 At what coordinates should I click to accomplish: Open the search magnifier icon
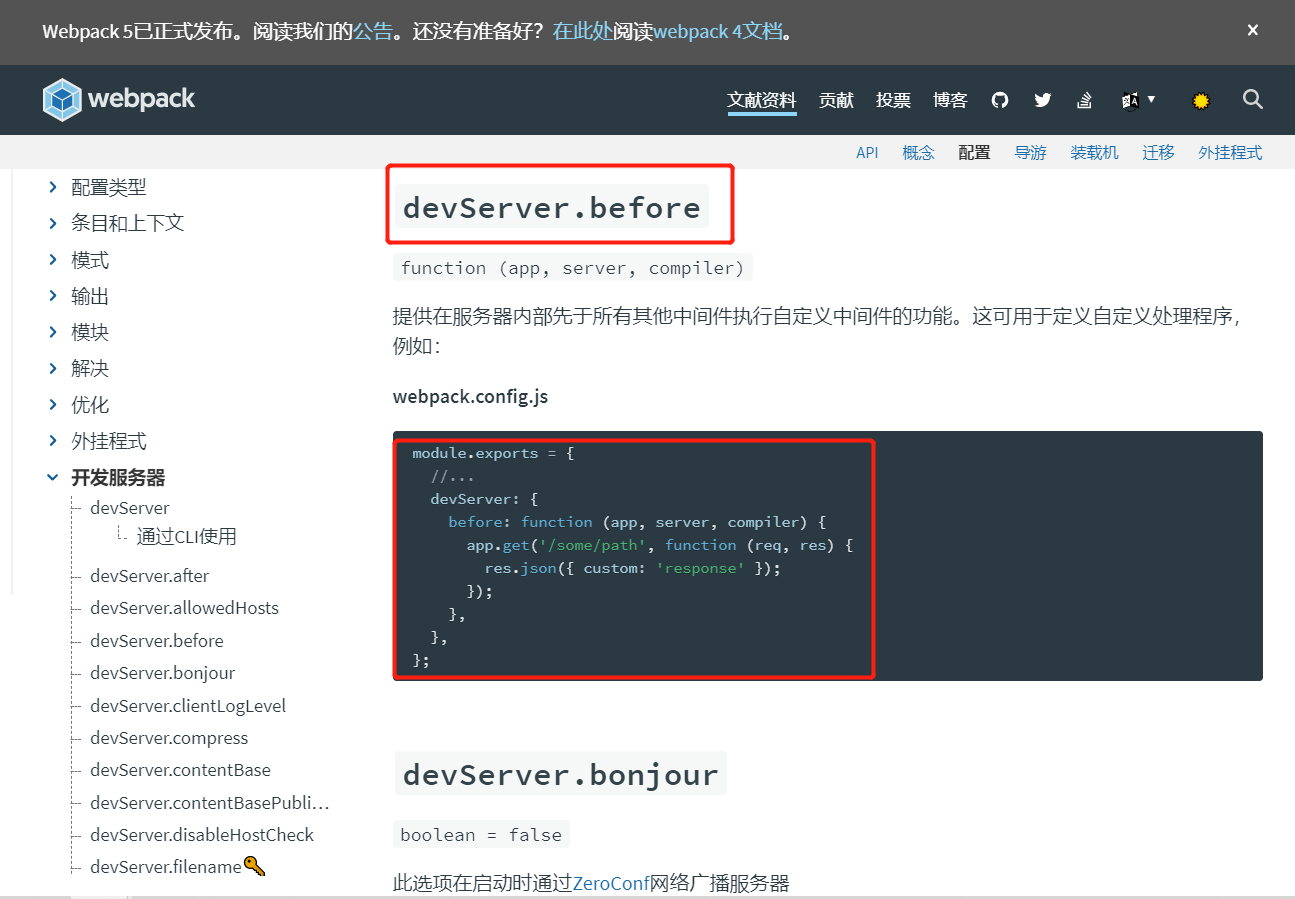(1253, 99)
